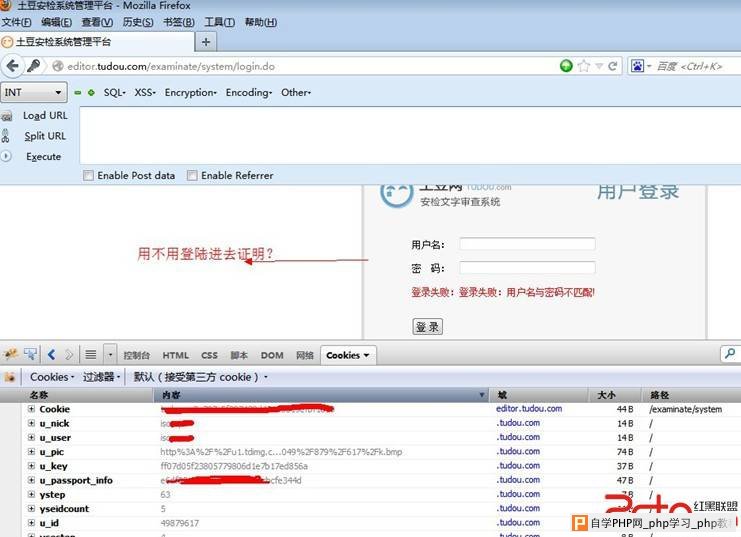The width and height of the screenshot is (741, 537).
Task: Click Firebug search magnifier icon
Action: [x=730, y=354]
